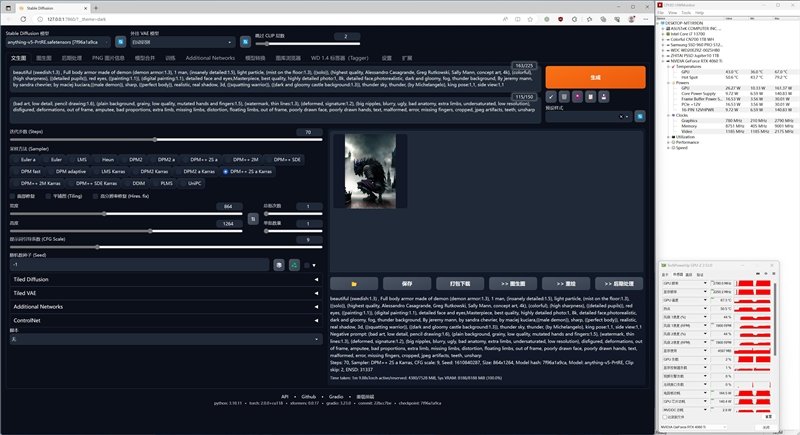Viewport: 800px width, 435px height.
Task: Click the arrow icon to read last generation parameters
Action: click(551, 96)
